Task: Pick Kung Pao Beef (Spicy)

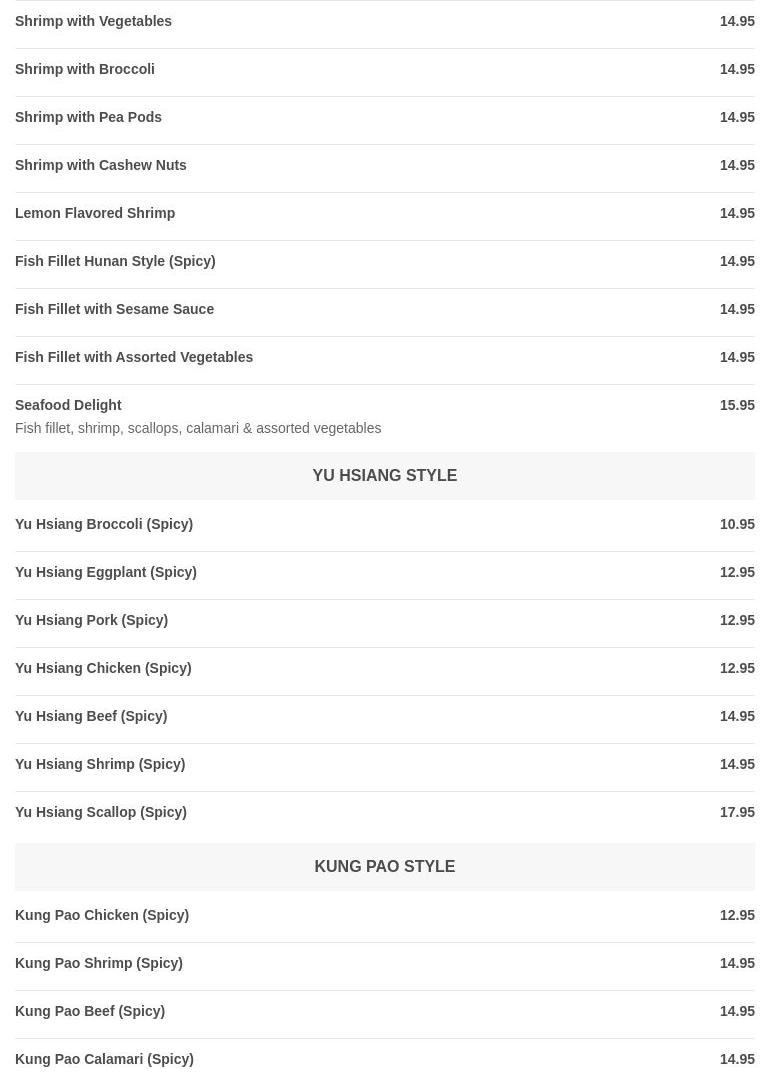Action: pos(385,1011)
